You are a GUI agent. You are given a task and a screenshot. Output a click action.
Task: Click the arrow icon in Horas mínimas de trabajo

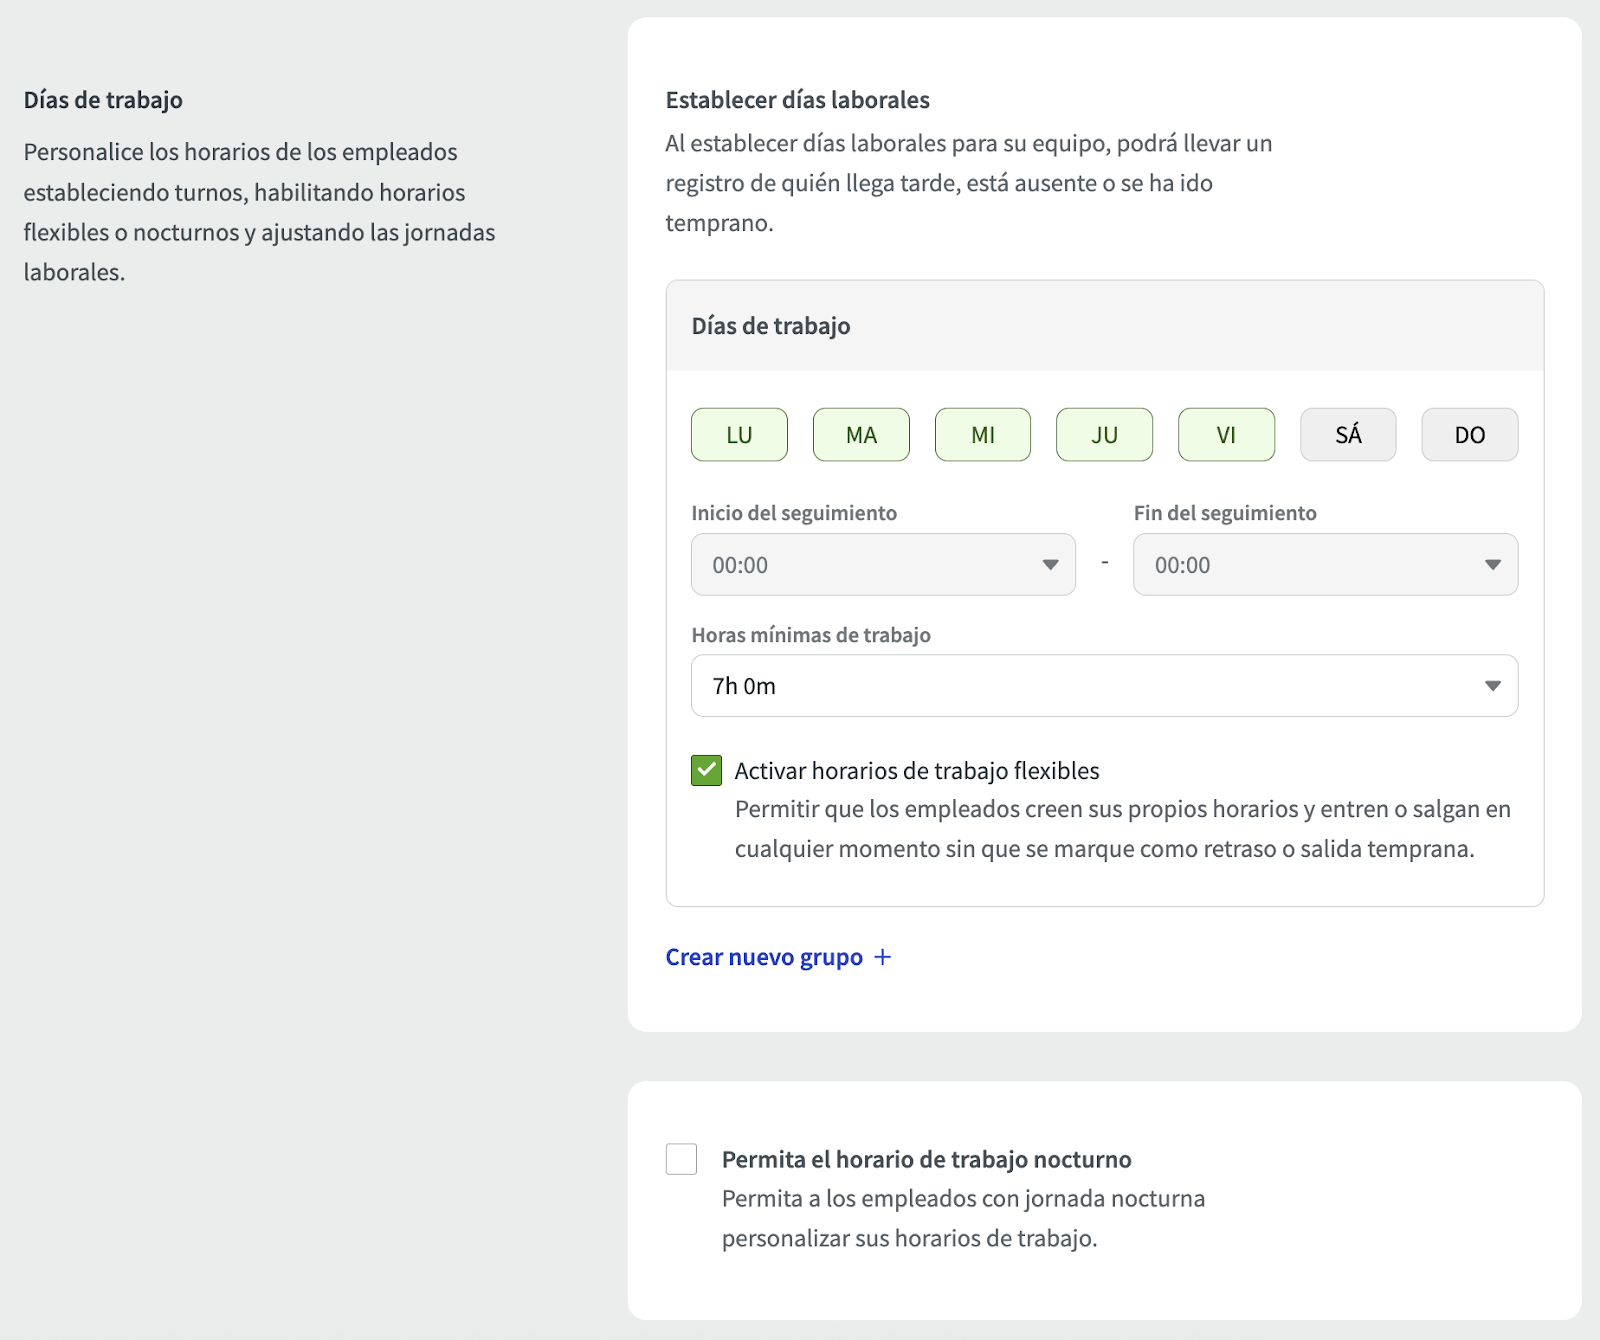tap(1492, 686)
